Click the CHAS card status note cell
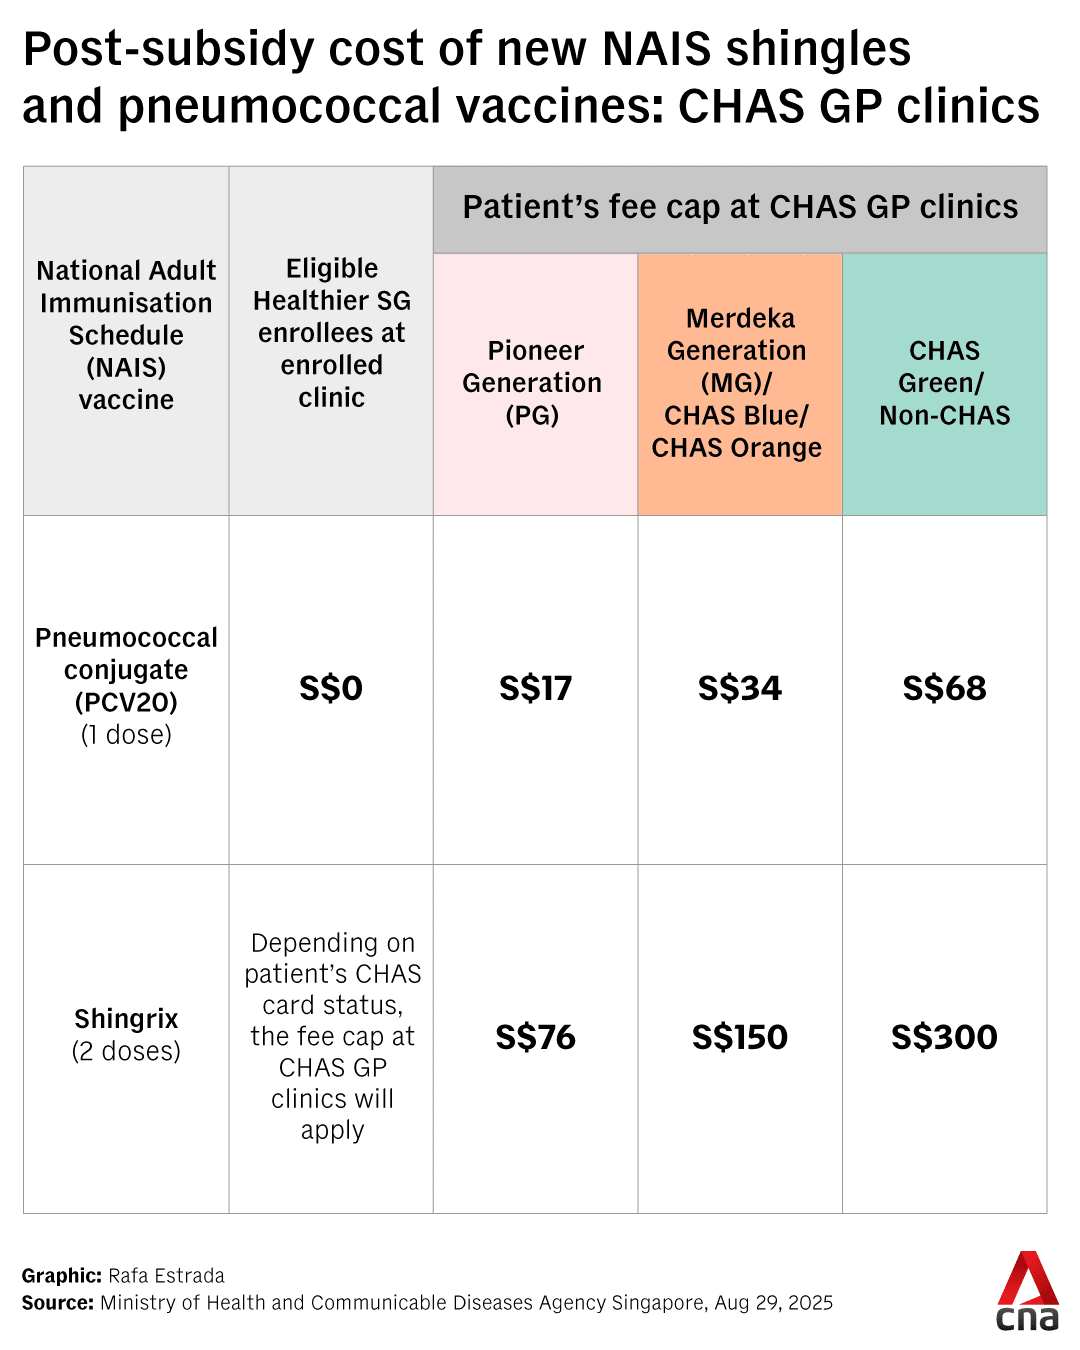1080x1350 pixels. (332, 1036)
